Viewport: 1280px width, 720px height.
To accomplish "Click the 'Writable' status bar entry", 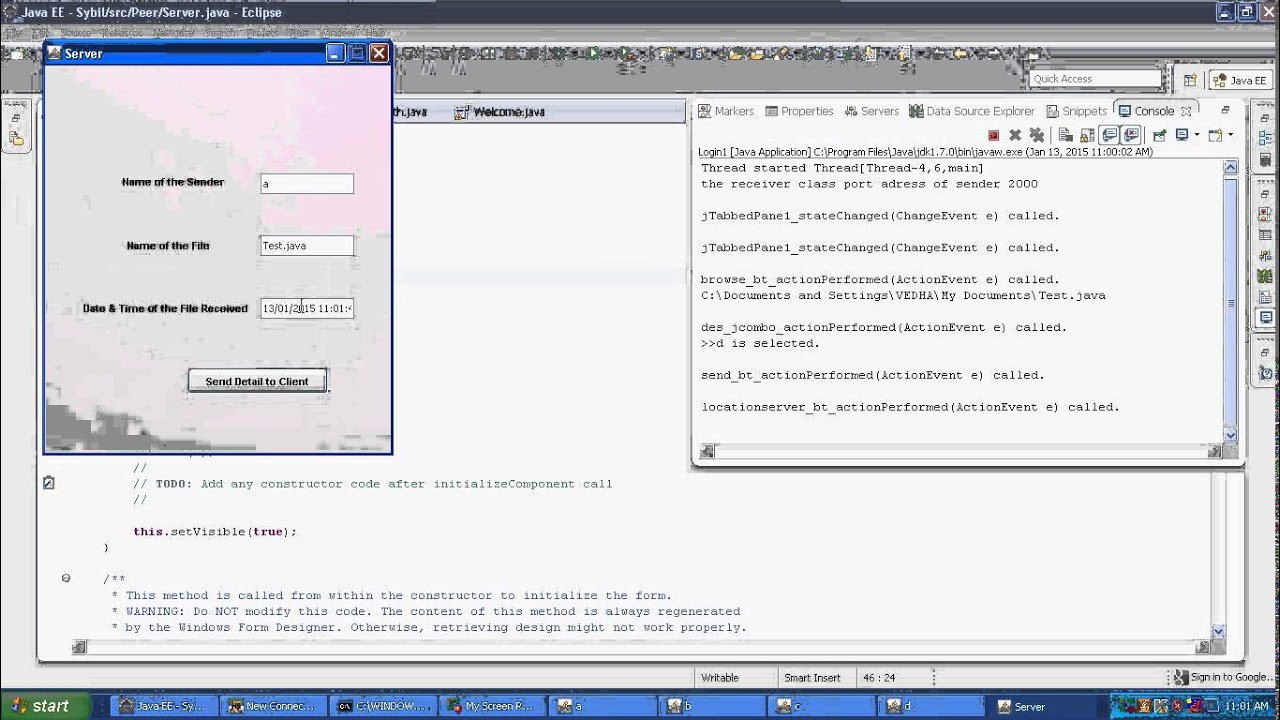I will coord(720,678).
